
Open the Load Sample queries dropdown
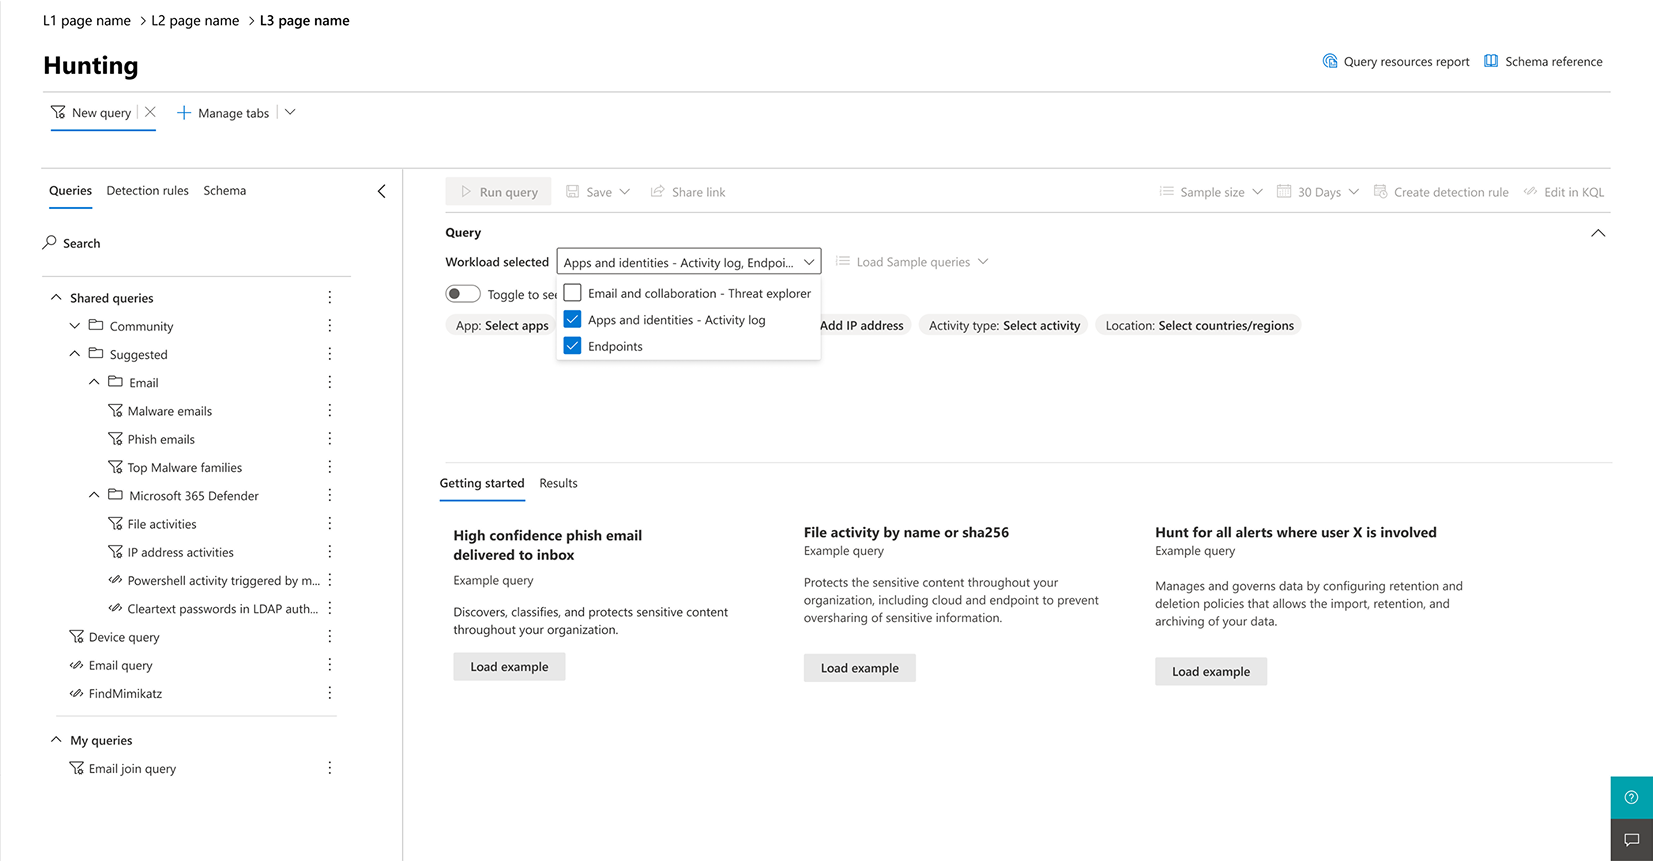[912, 262]
